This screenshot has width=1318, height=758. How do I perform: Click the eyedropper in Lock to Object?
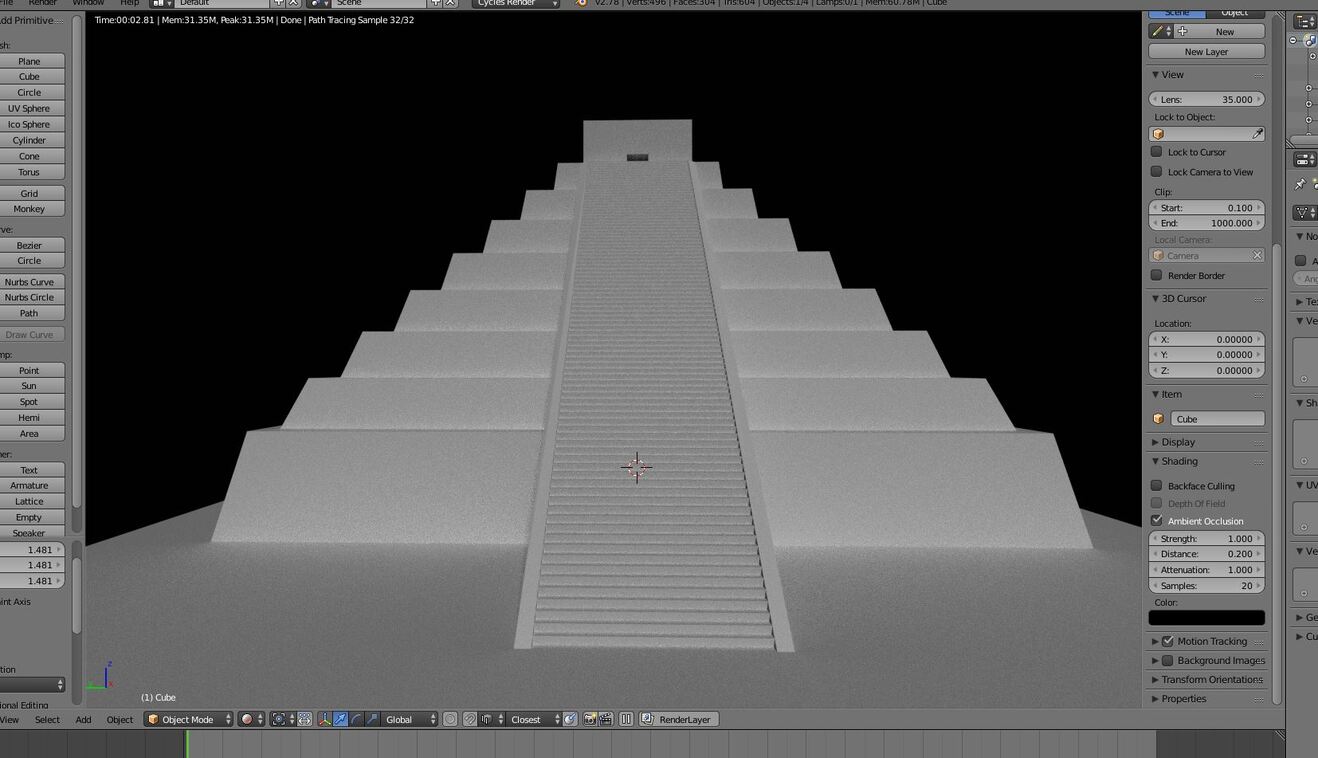pos(1257,134)
